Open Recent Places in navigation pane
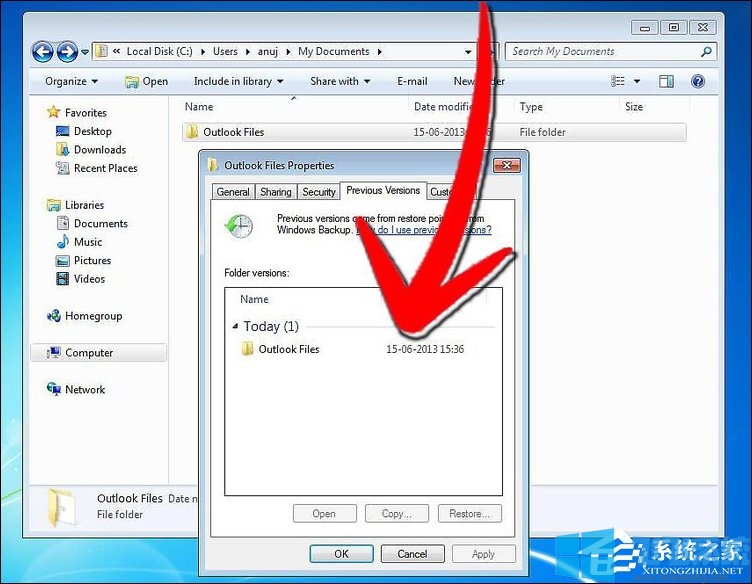Image resolution: width=752 pixels, height=584 pixels. pos(96,168)
